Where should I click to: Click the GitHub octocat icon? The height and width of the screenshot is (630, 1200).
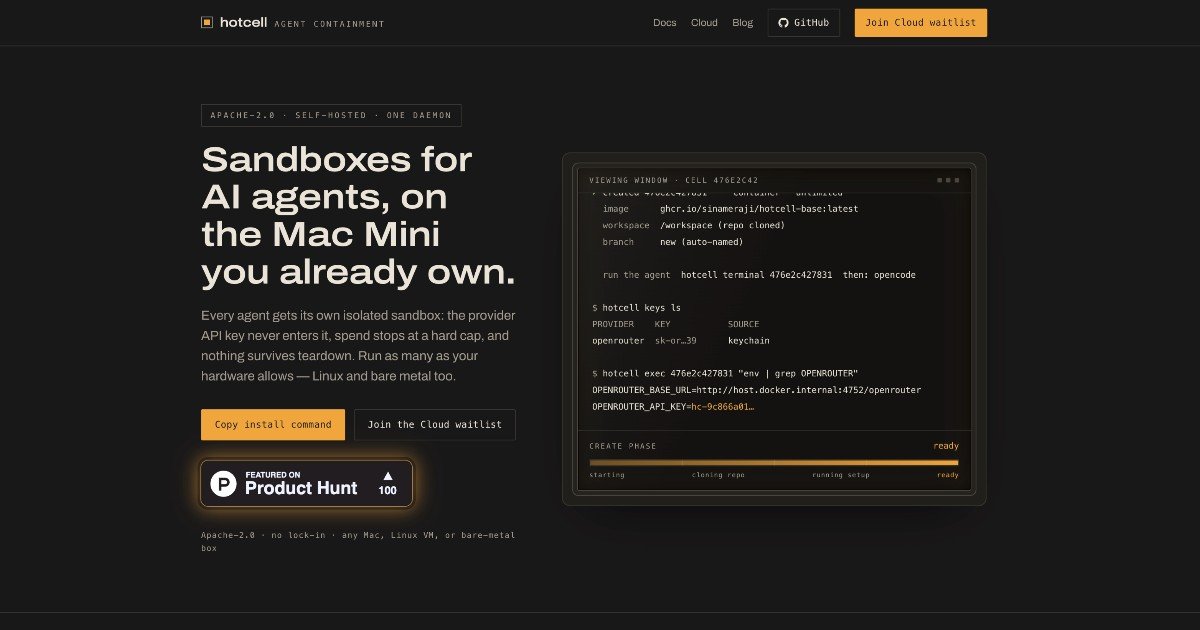click(784, 23)
